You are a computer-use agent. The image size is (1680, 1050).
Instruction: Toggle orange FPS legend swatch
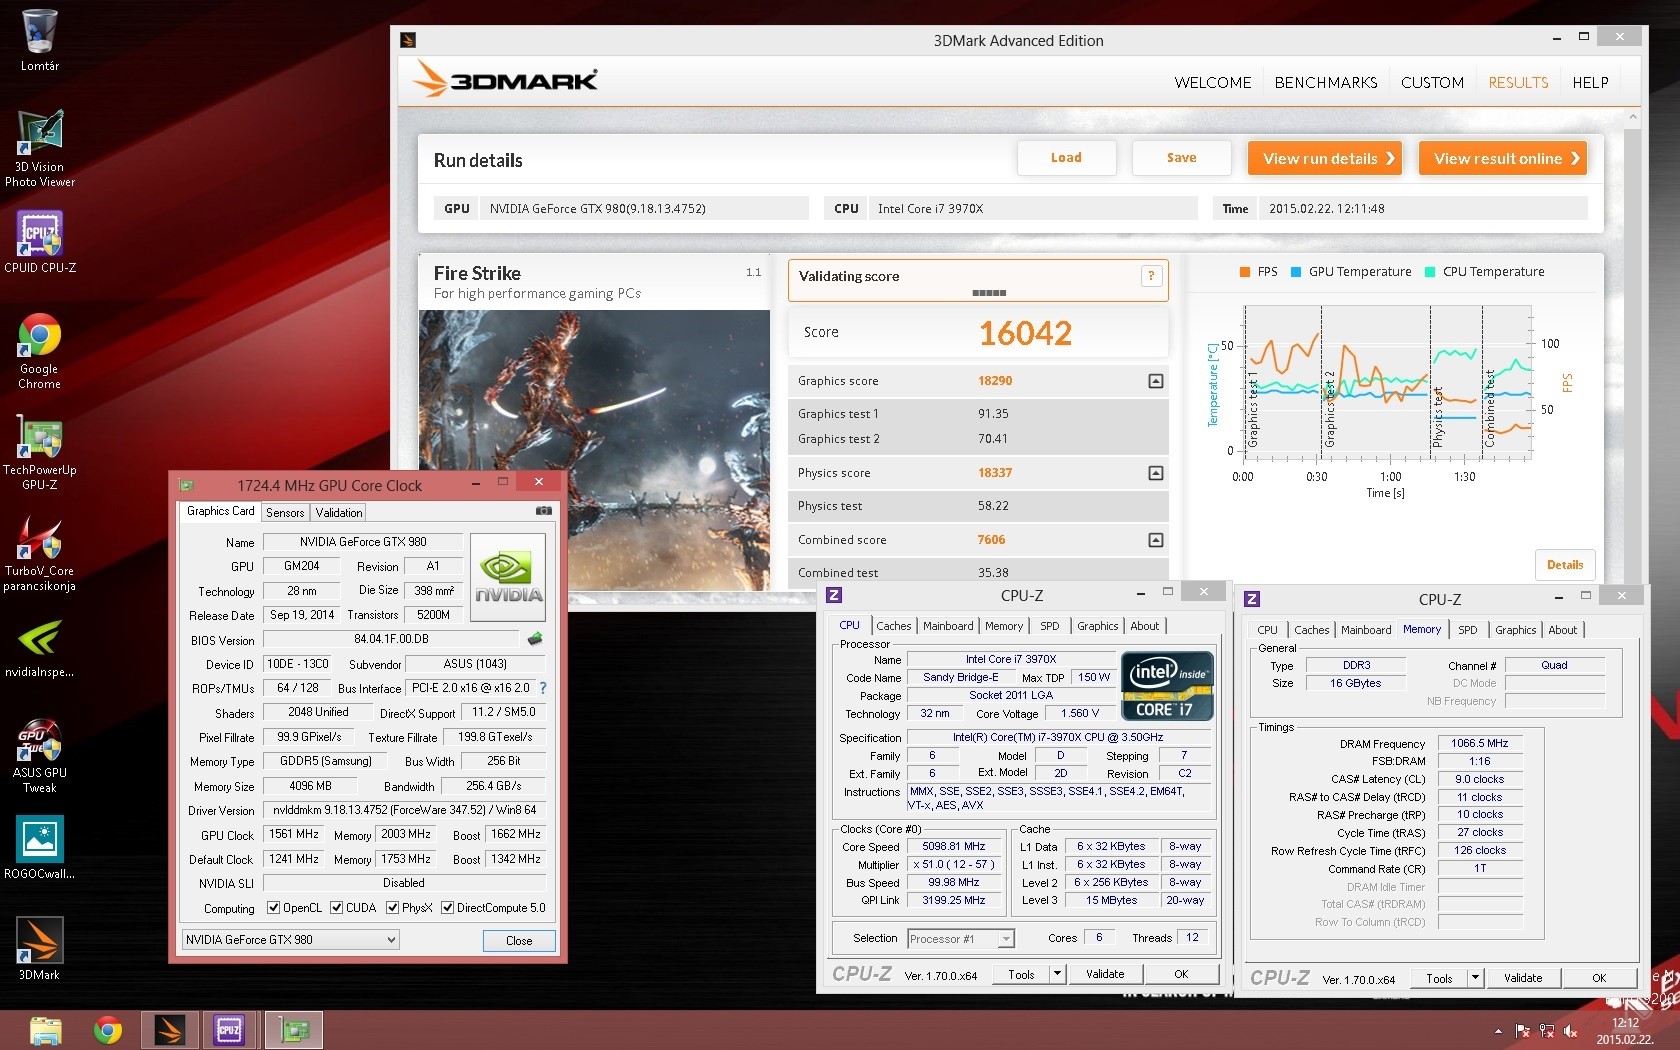1245,272
